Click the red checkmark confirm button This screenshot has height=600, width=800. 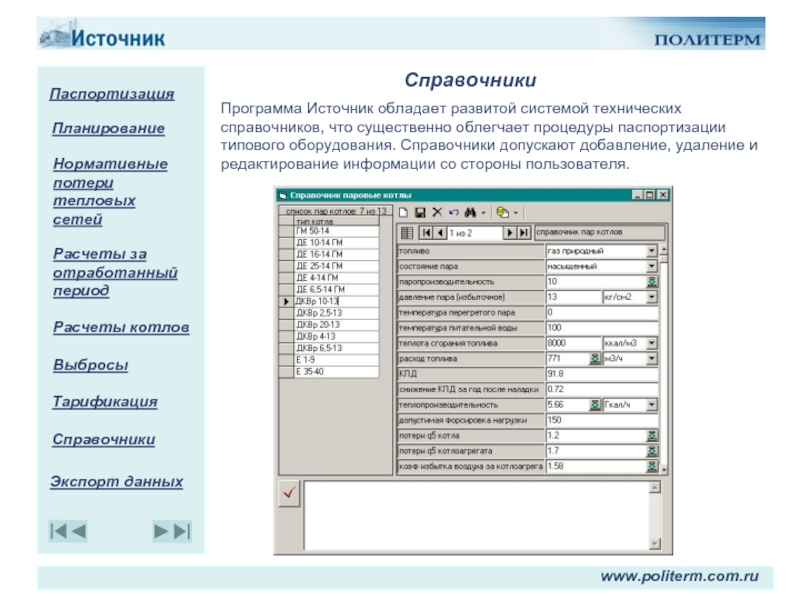289,493
